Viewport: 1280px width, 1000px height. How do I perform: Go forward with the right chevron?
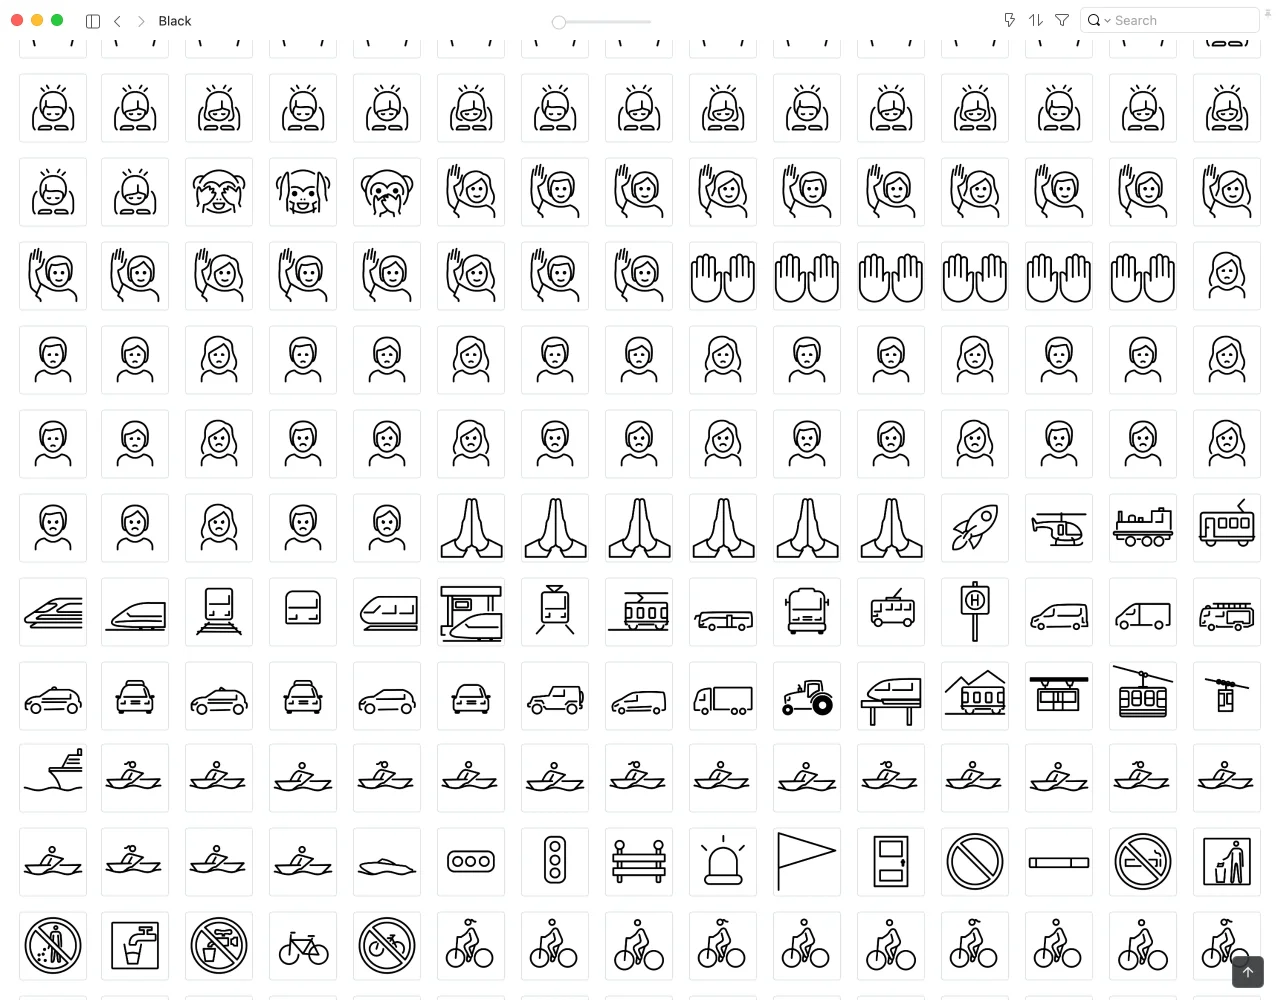[141, 21]
